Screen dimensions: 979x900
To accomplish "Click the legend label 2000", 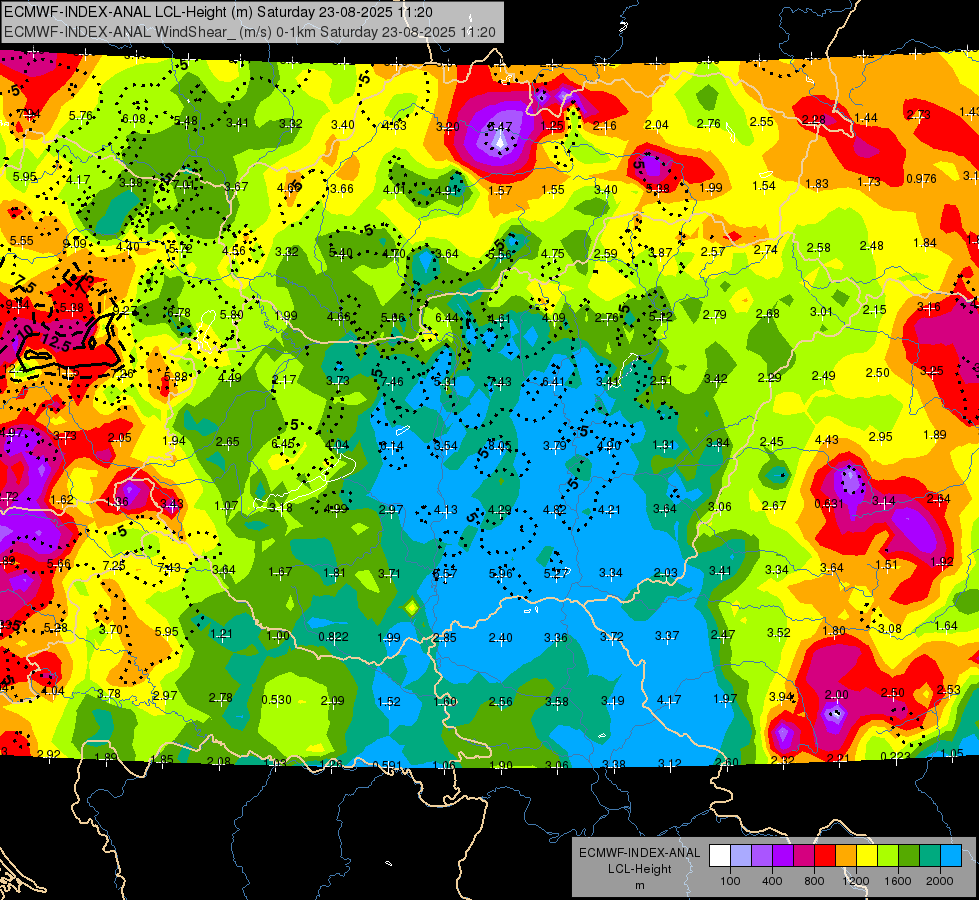I will 940,881.
